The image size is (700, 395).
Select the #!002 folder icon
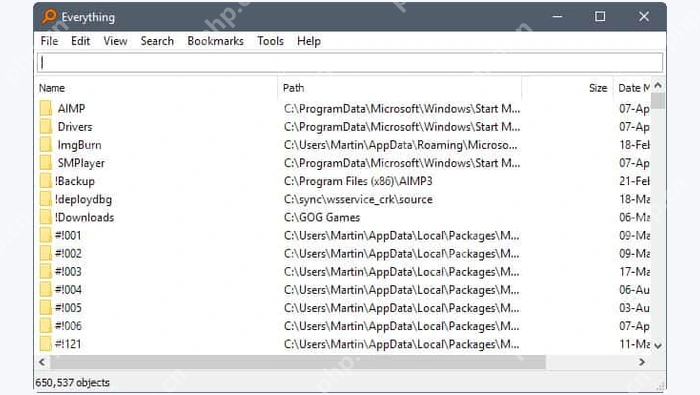click(46, 254)
